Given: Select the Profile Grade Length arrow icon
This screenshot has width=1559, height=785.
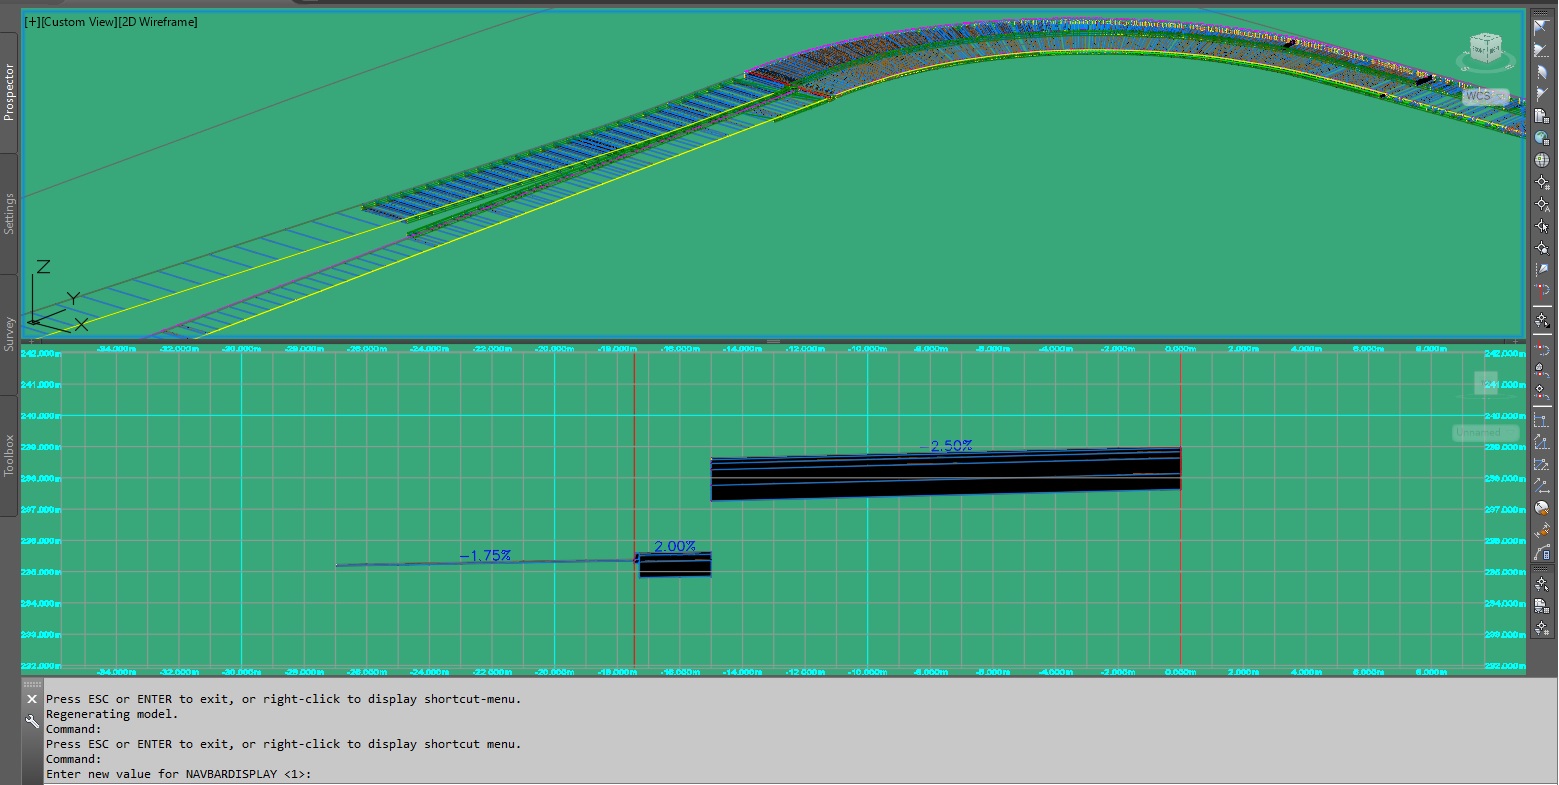Looking at the screenshot, I should (1542, 486).
